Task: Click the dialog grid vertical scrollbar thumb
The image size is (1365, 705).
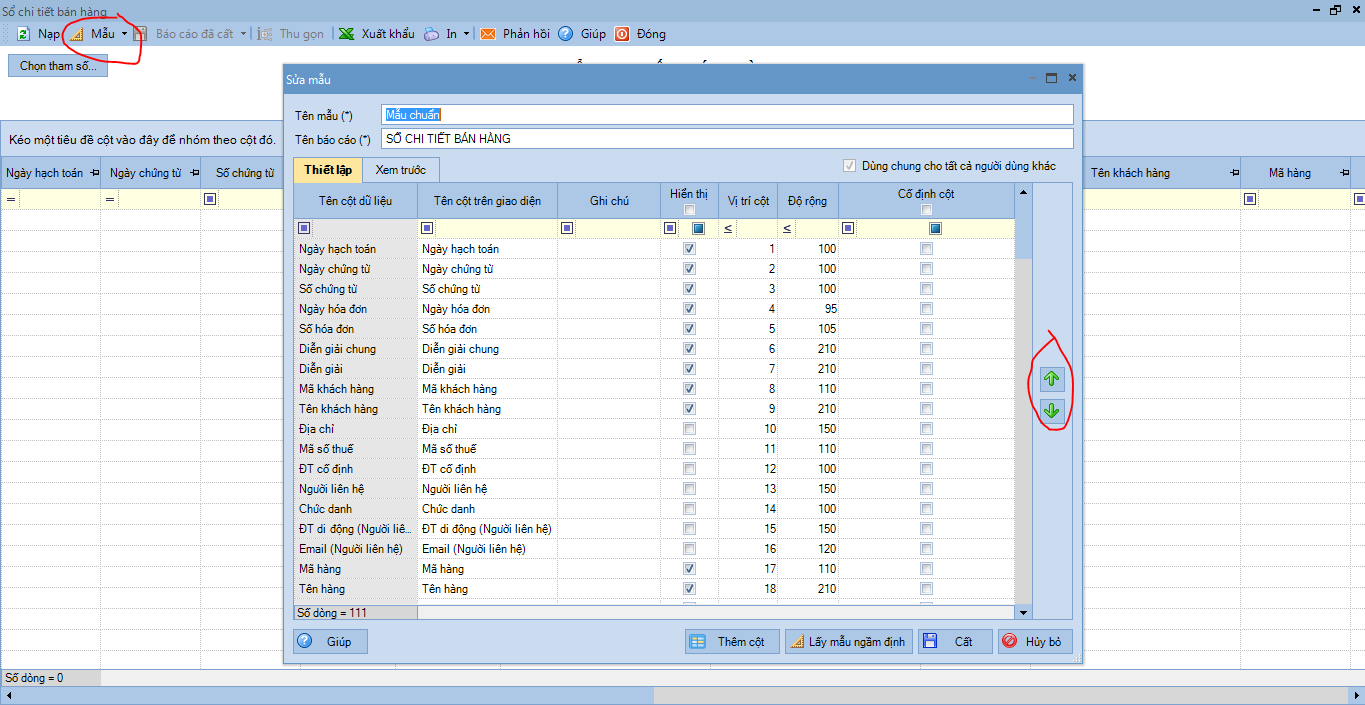Action: (x=1024, y=228)
